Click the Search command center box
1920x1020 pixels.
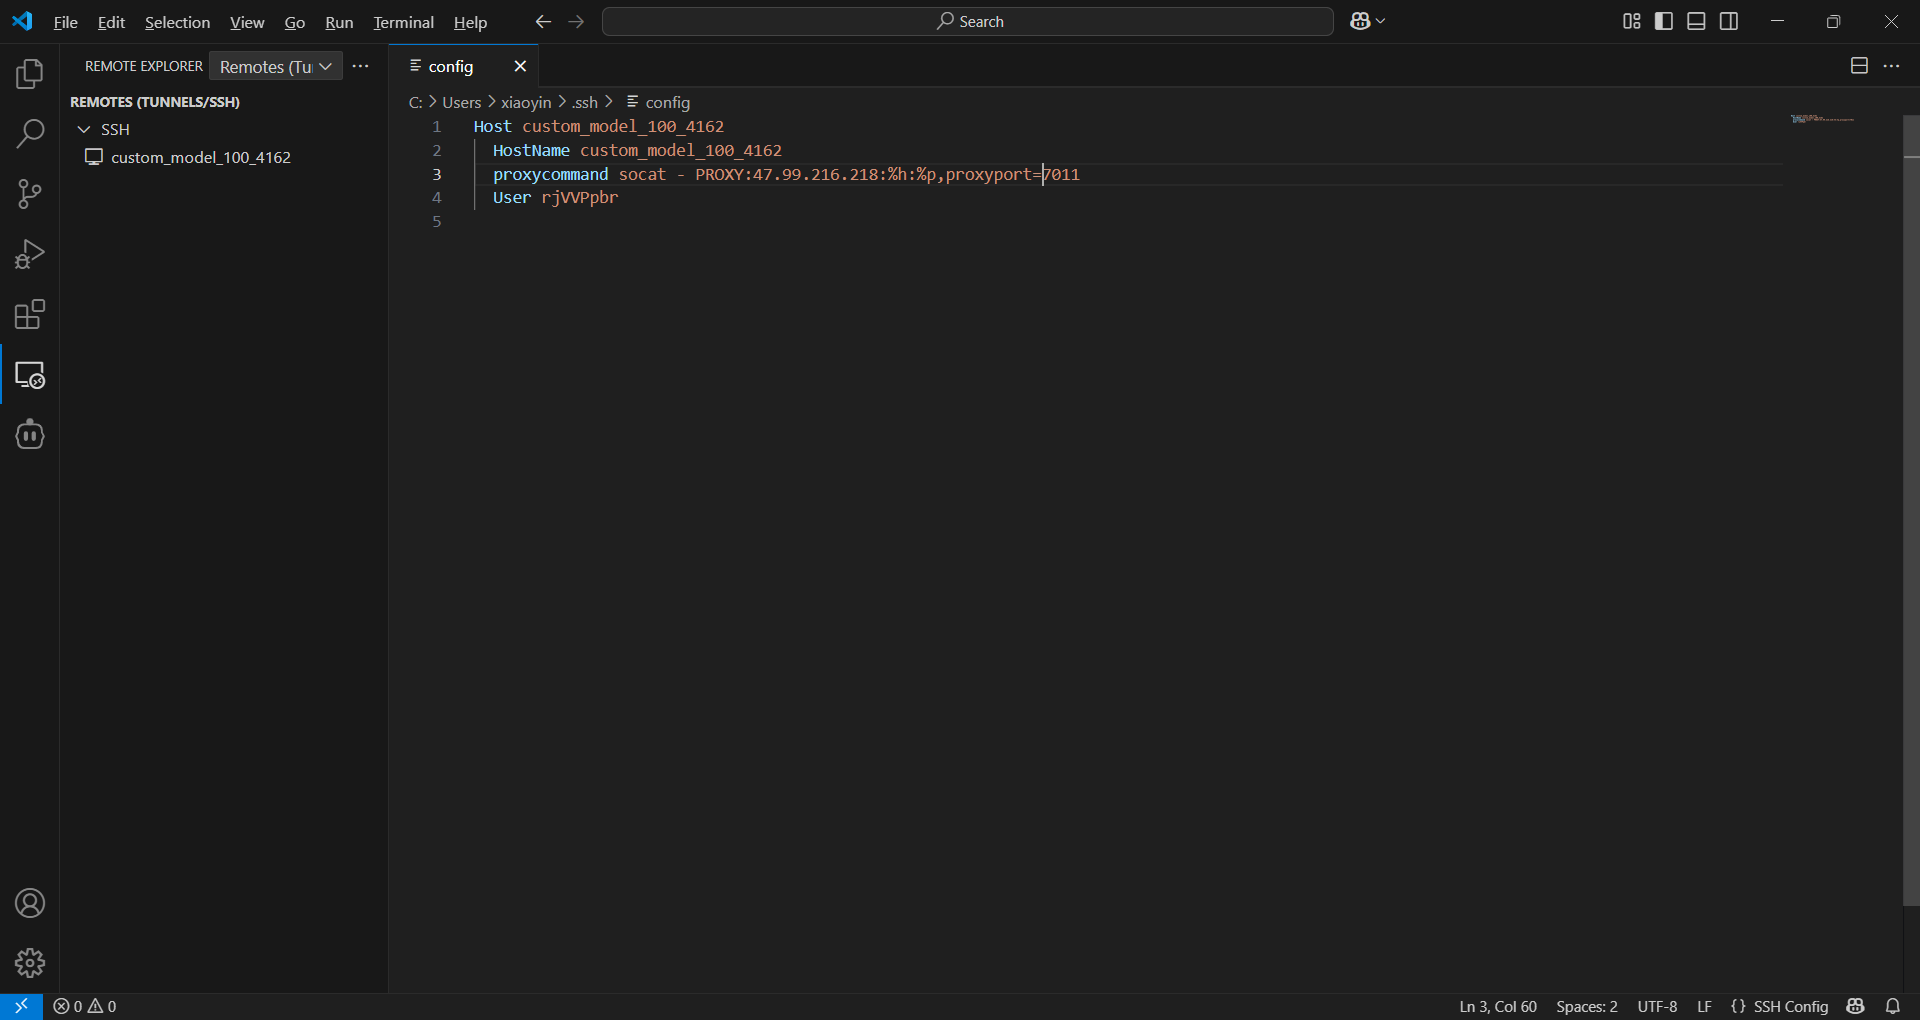(x=968, y=21)
